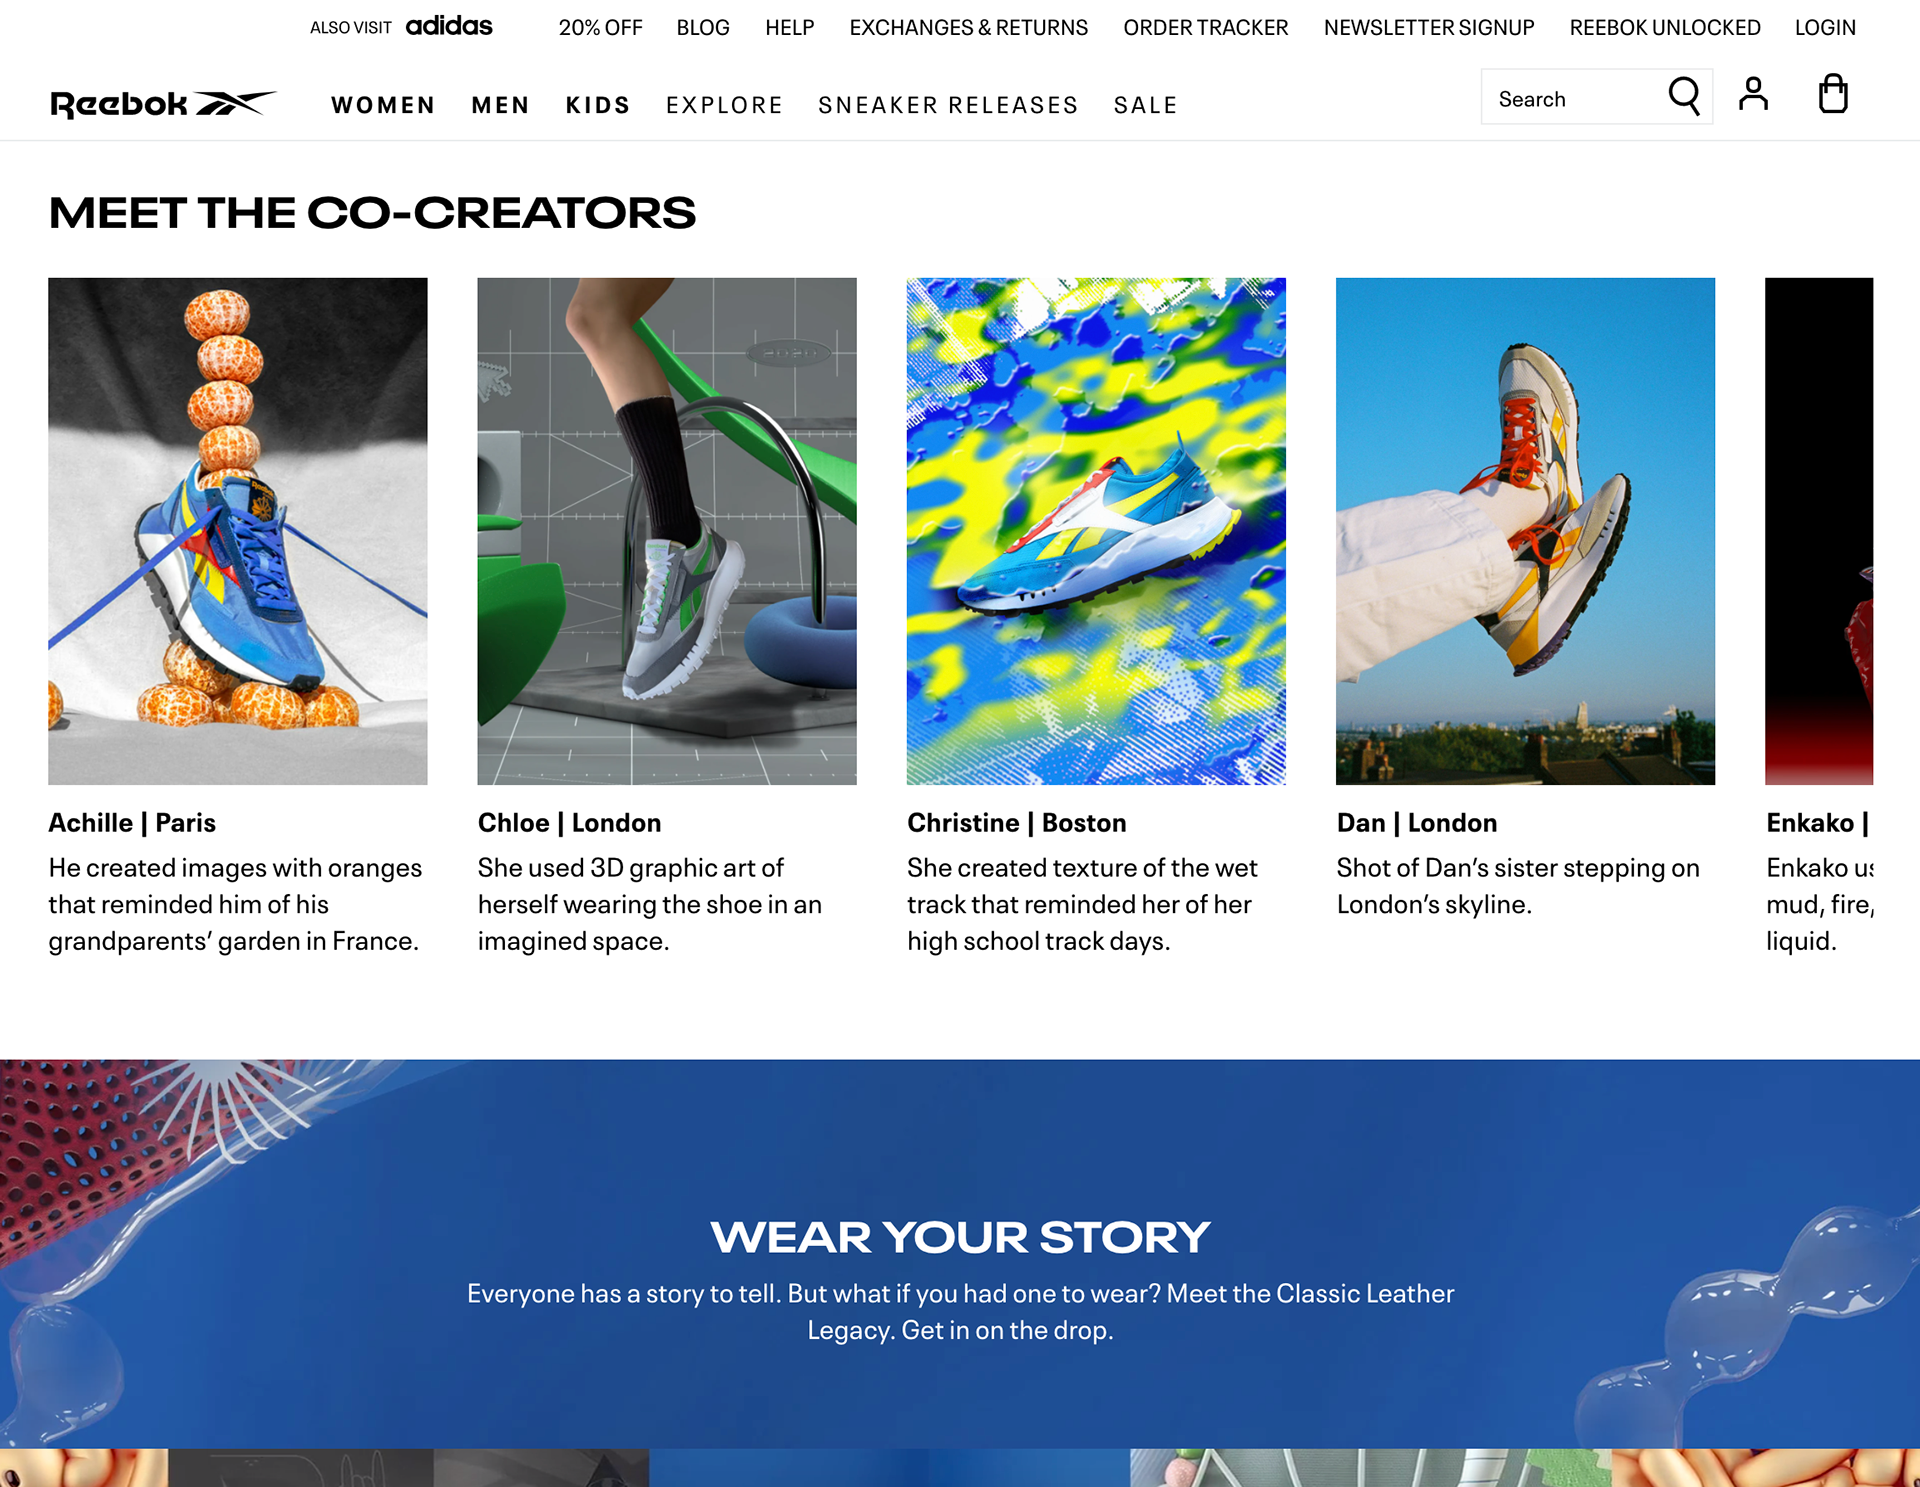The width and height of the screenshot is (1920, 1487).
Task: Open the shopping bag icon
Action: [1833, 94]
